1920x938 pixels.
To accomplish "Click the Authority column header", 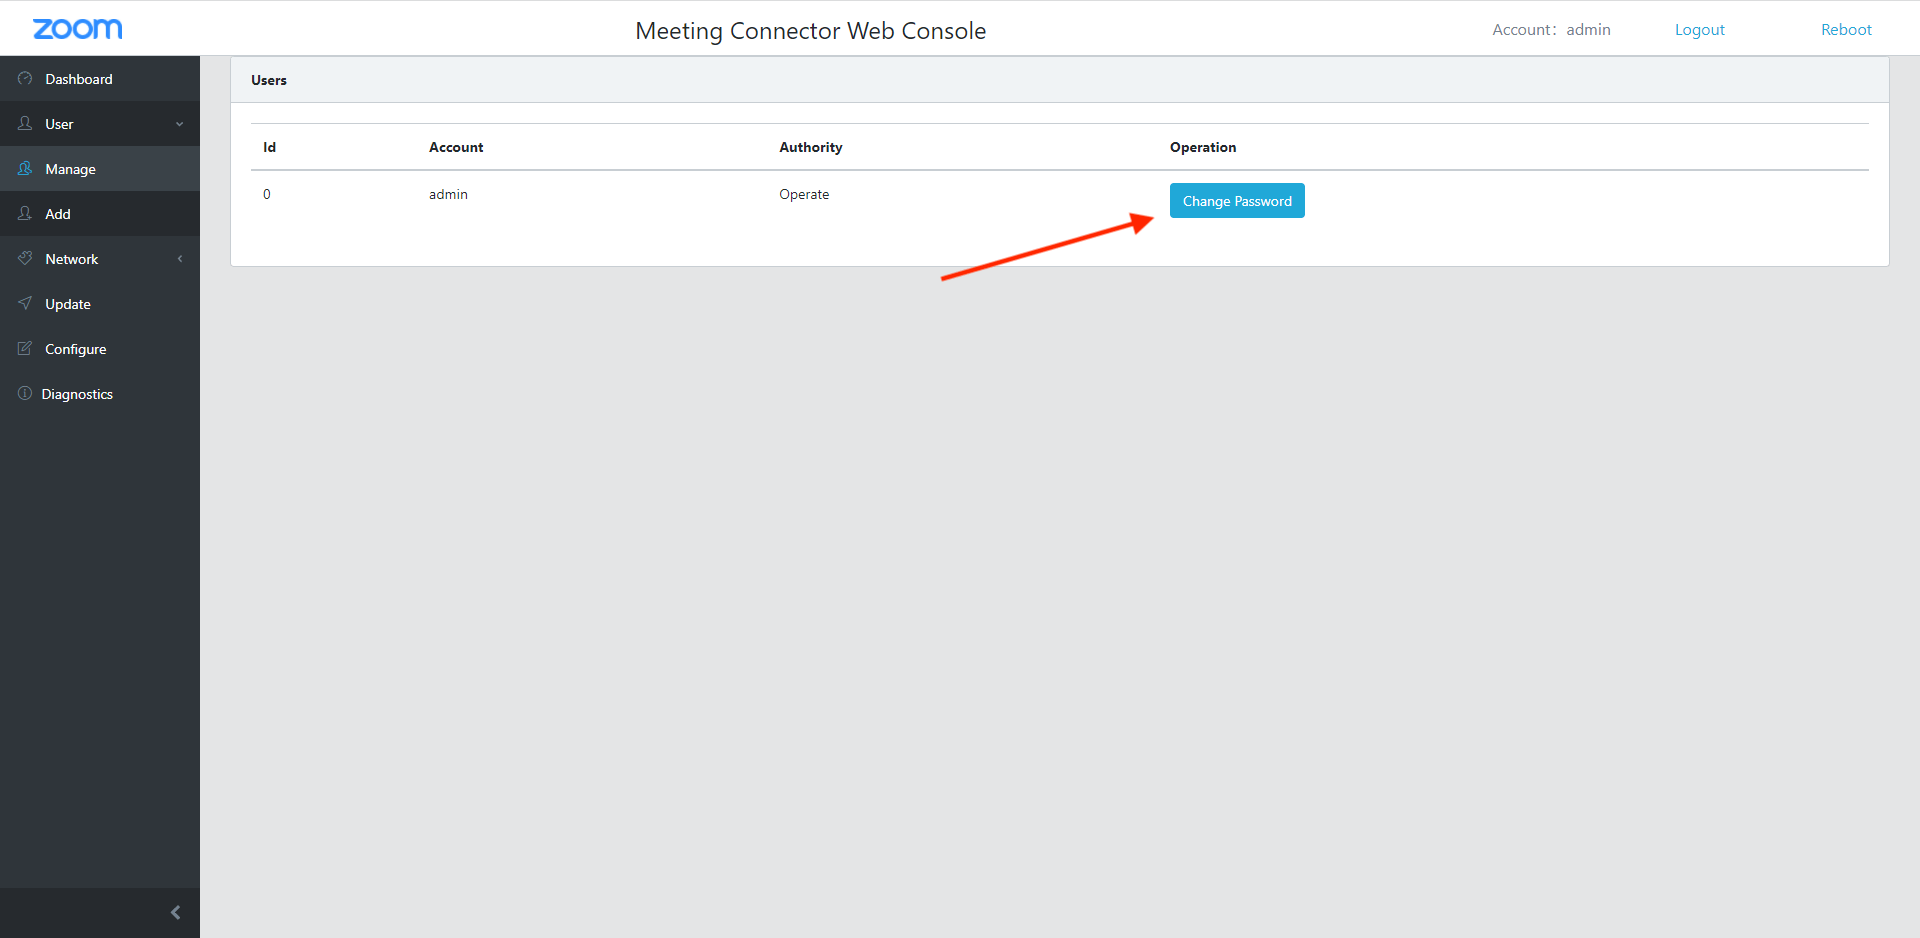I will click(811, 147).
